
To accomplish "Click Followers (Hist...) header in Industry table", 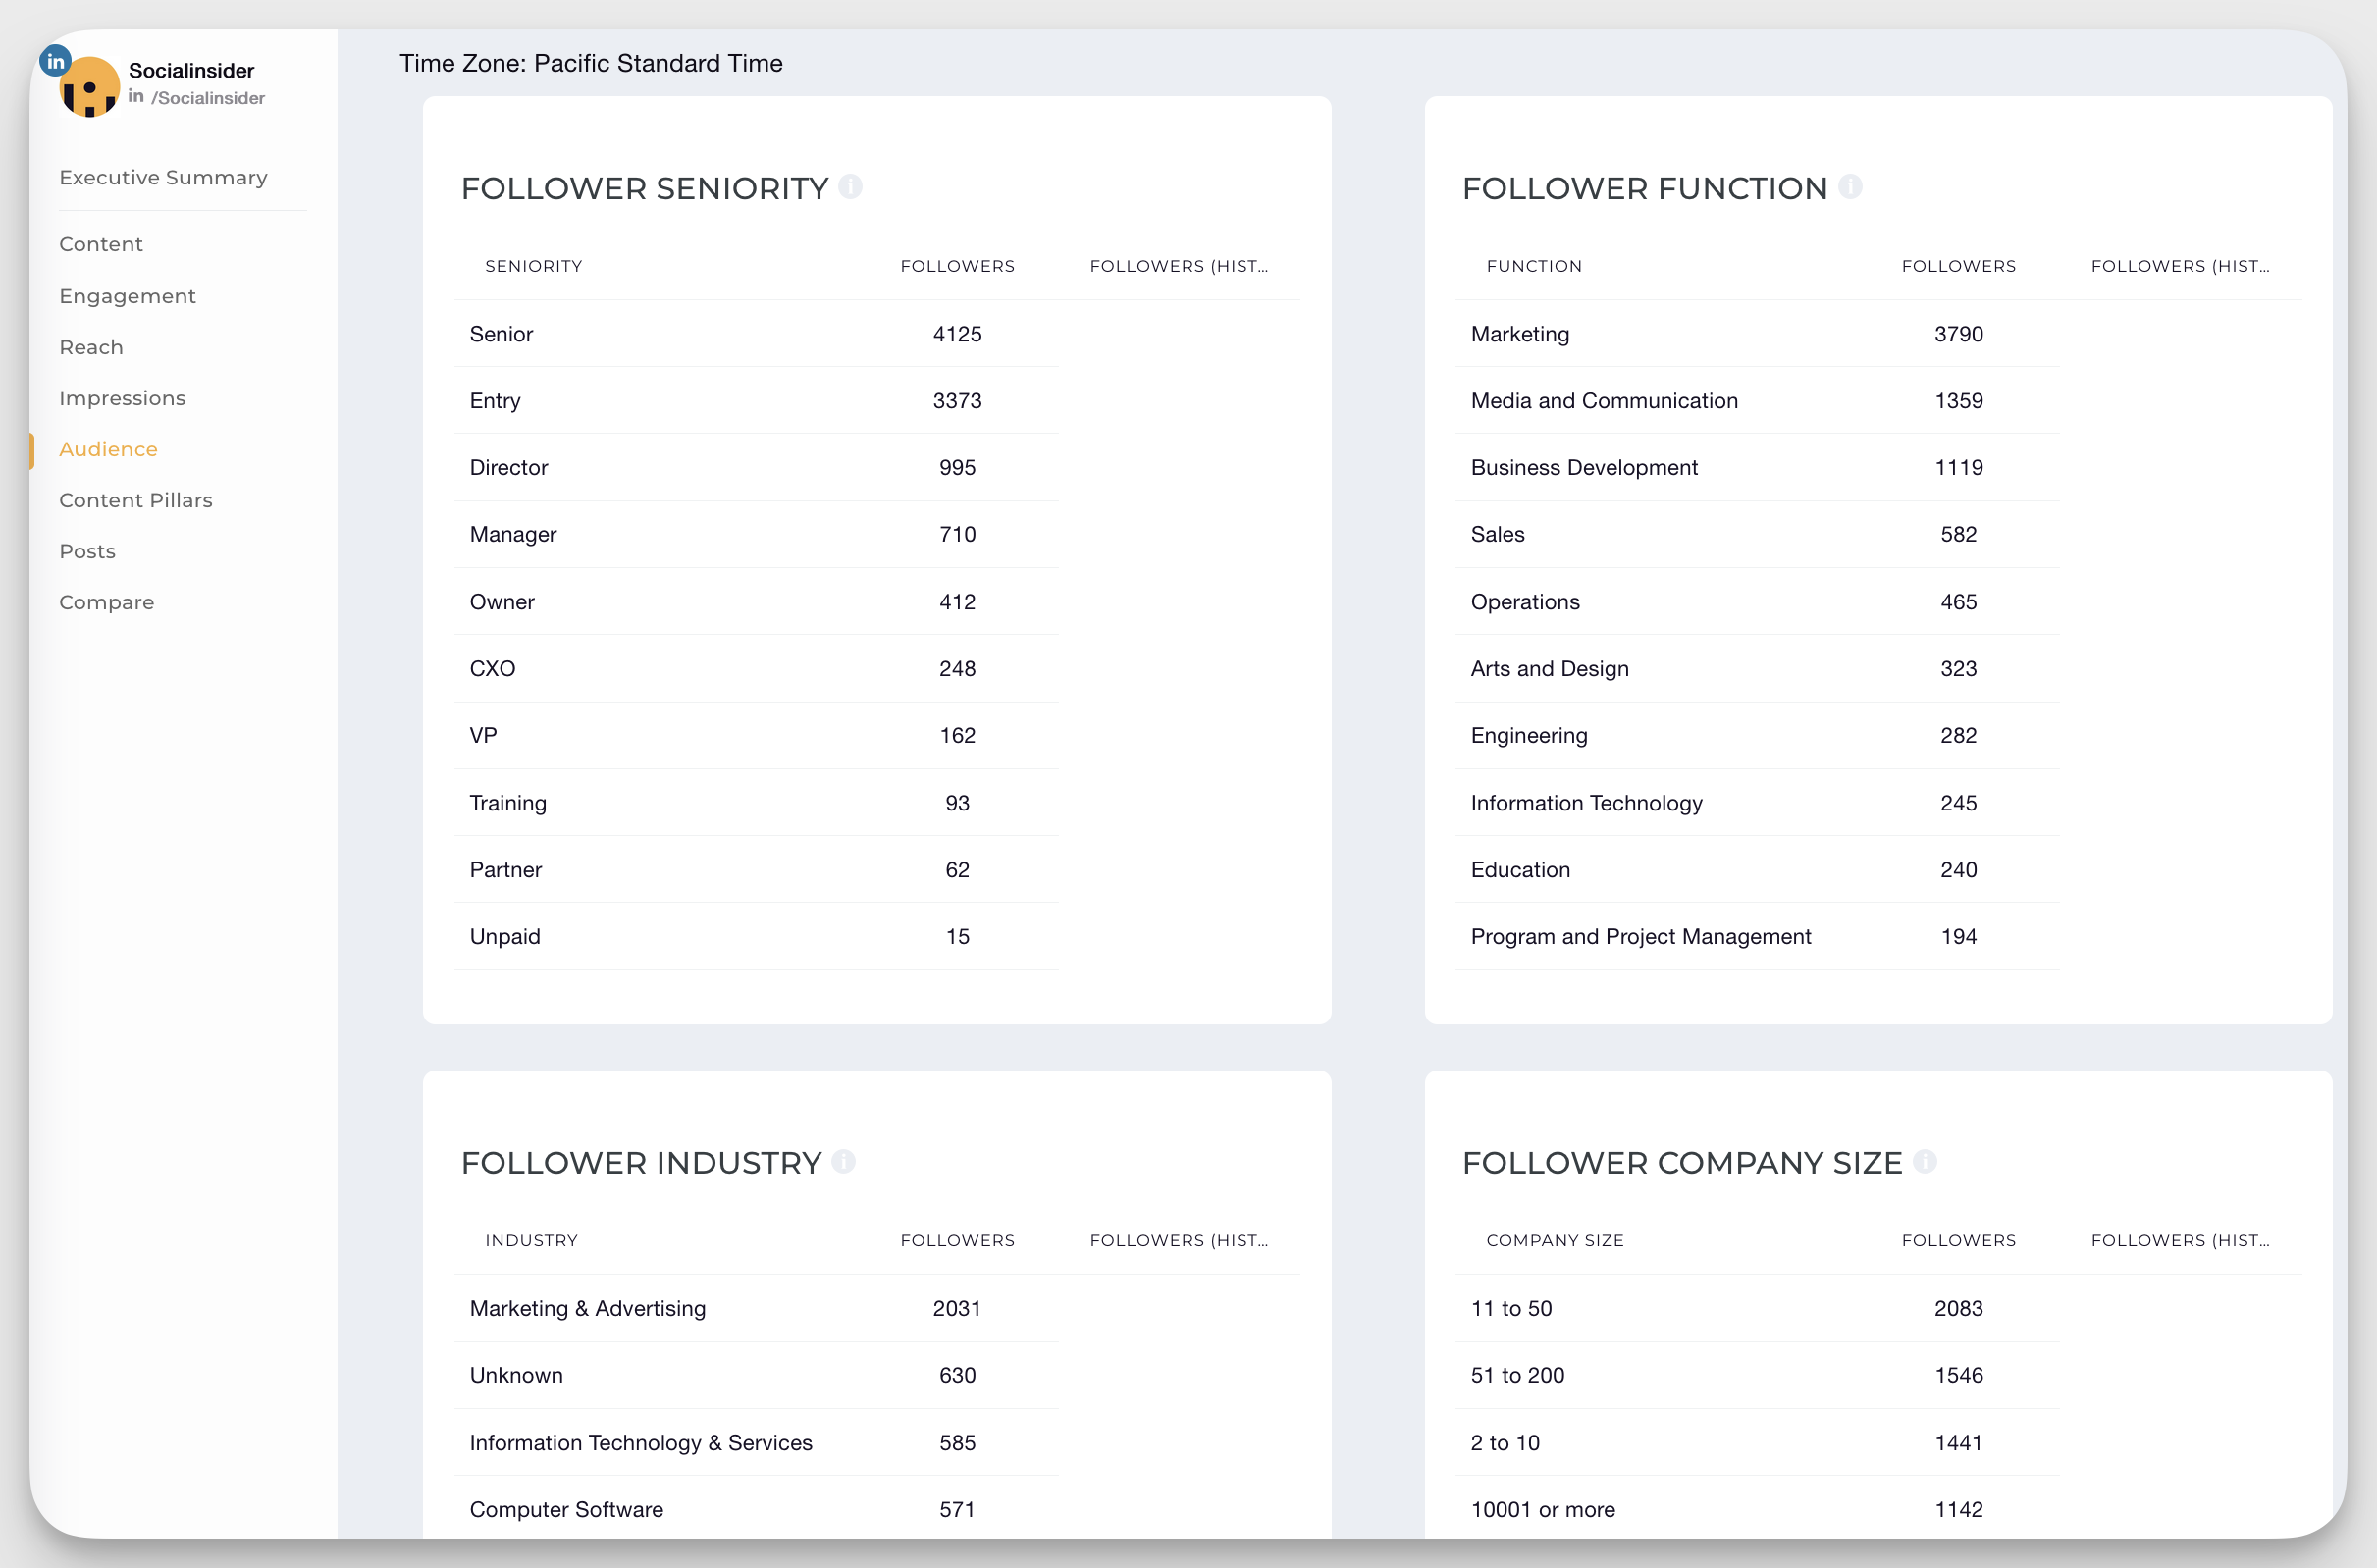I will pos(1178,1240).
